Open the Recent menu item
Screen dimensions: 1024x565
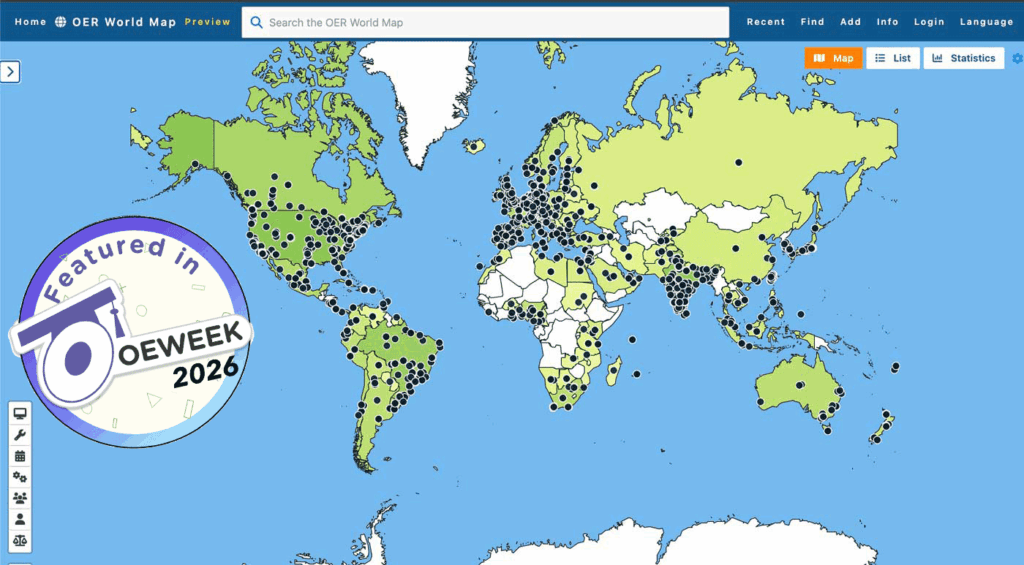click(x=765, y=22)
